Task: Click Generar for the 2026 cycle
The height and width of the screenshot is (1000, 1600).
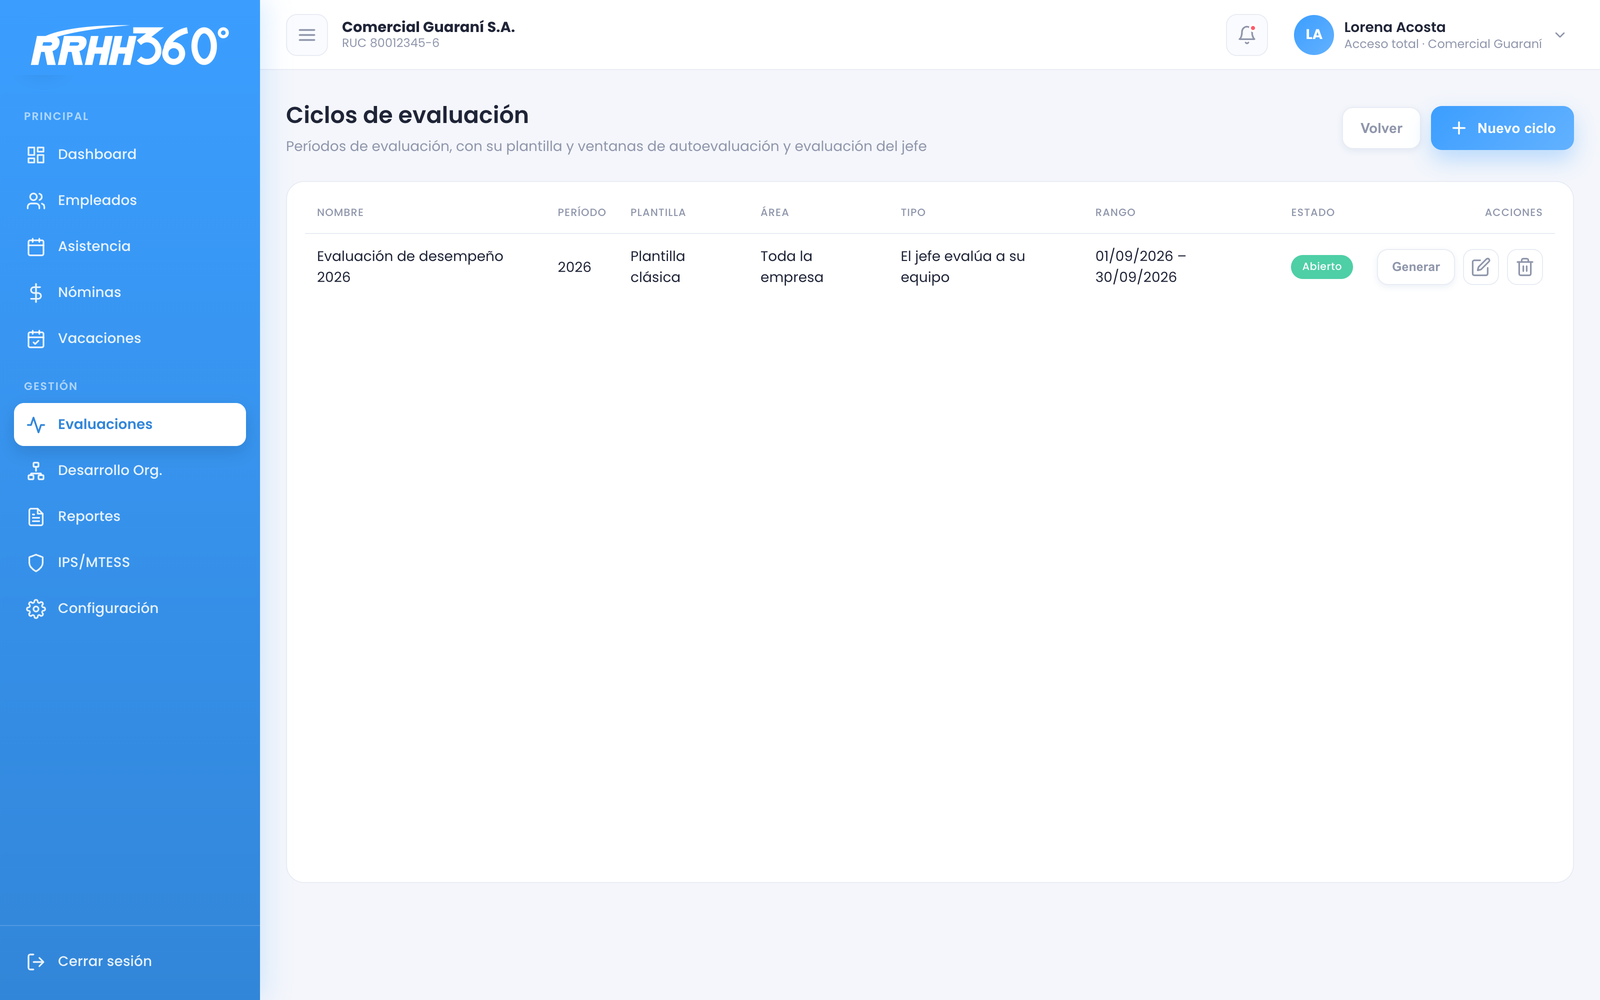Action: point(1416,267)
